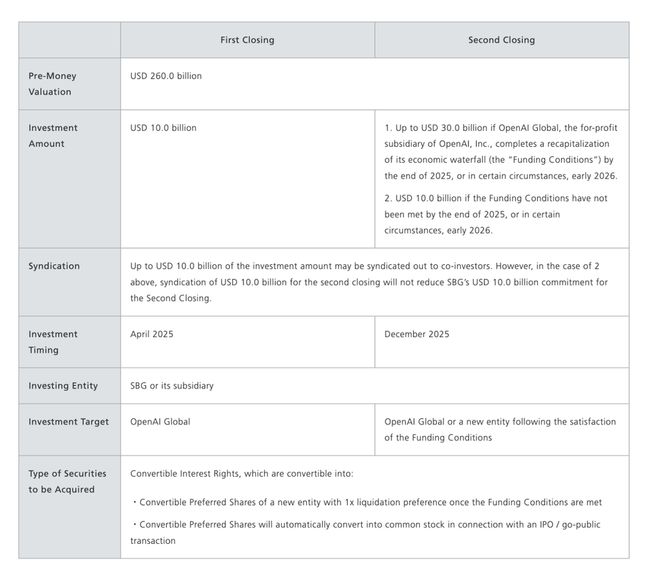Image resolution: width=660 pixels, height=575 pixels.
Task: Click the bullet about 1x liquidation preference
Action: coord(366,502)
